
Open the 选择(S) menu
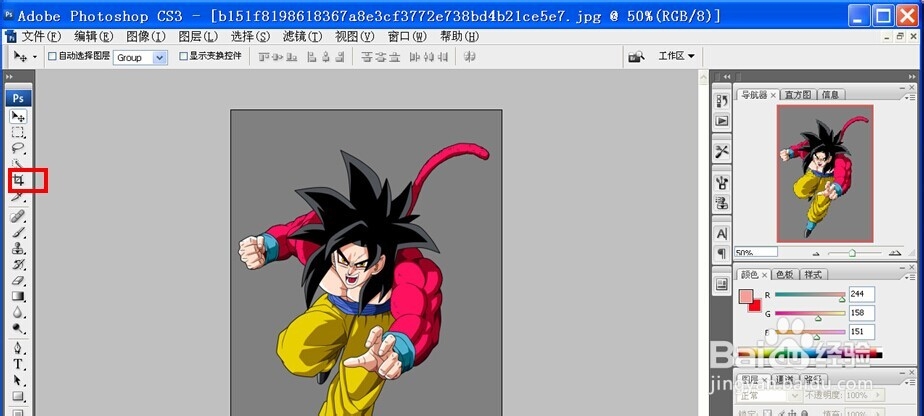point(250,37)
